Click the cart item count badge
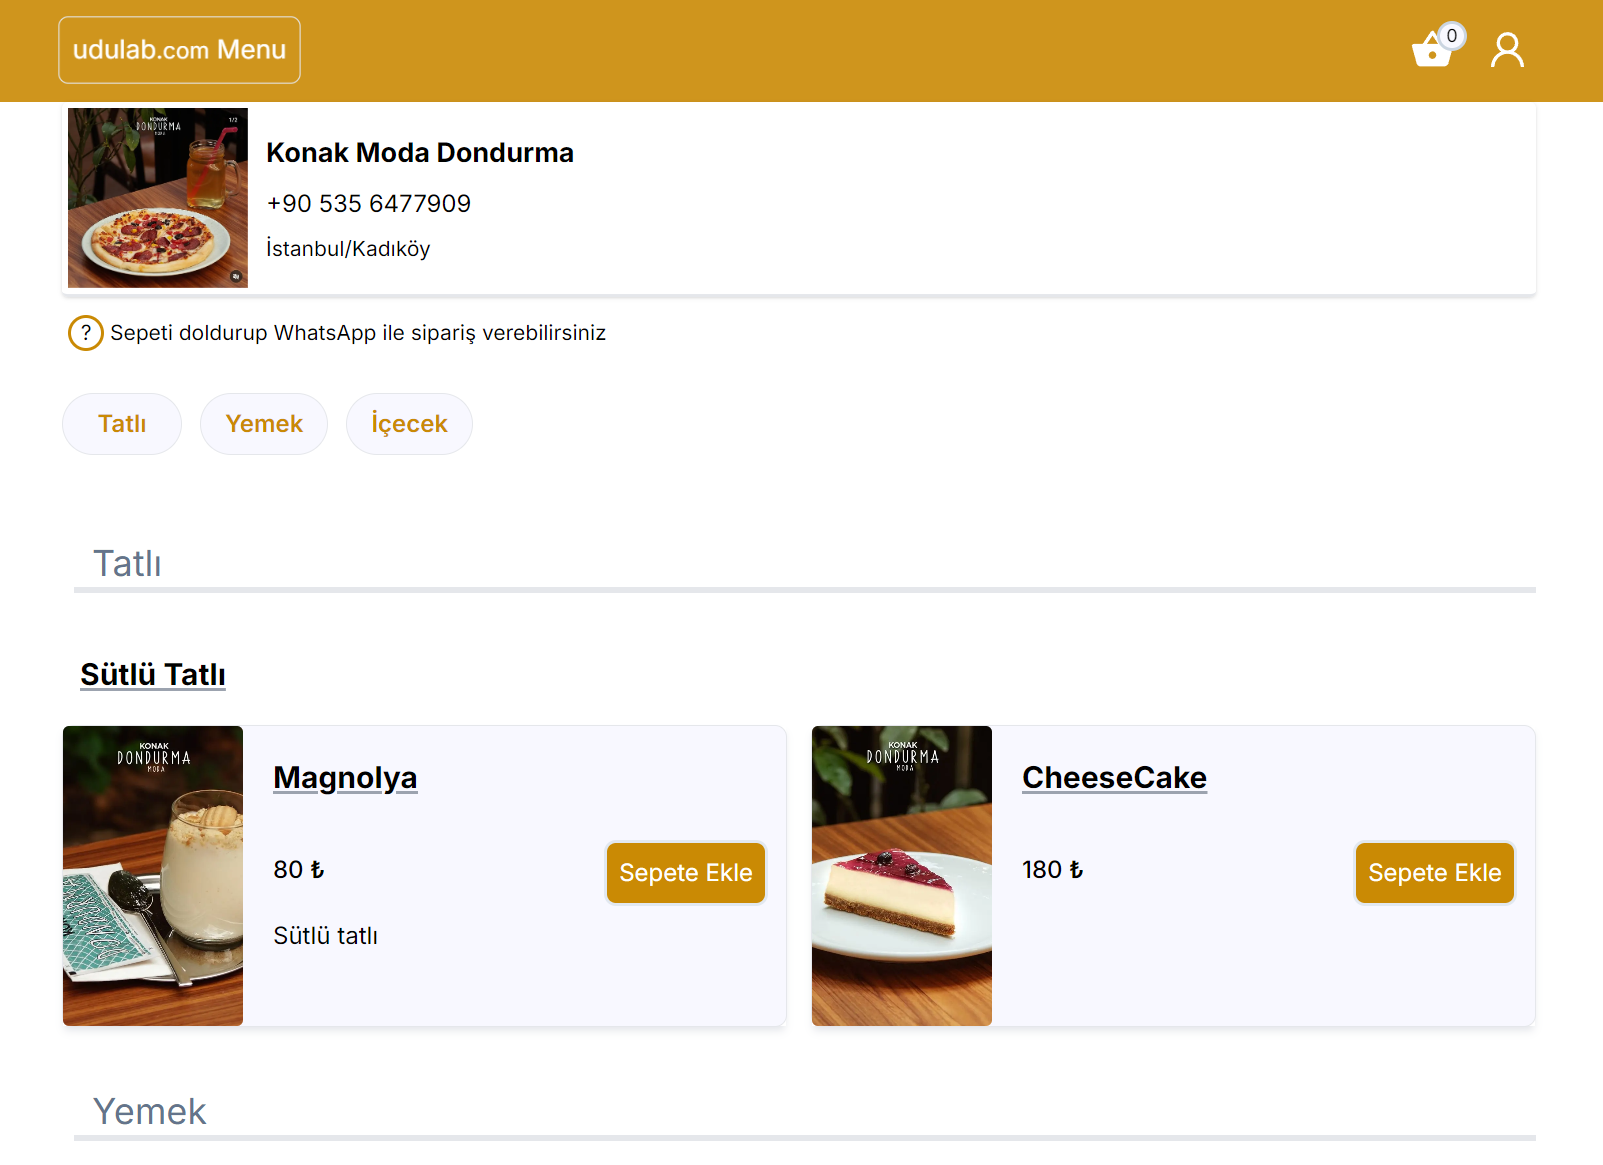 click(x=1452, y=36)
